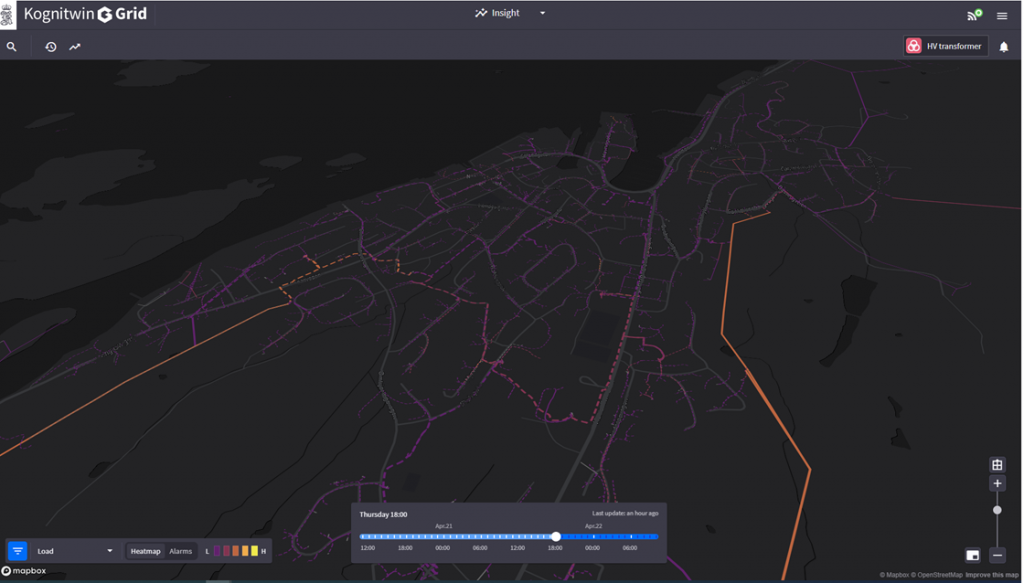Switch to Heatmap view
The width and height of the screenshot is (1024, 583).
(145, 551)
